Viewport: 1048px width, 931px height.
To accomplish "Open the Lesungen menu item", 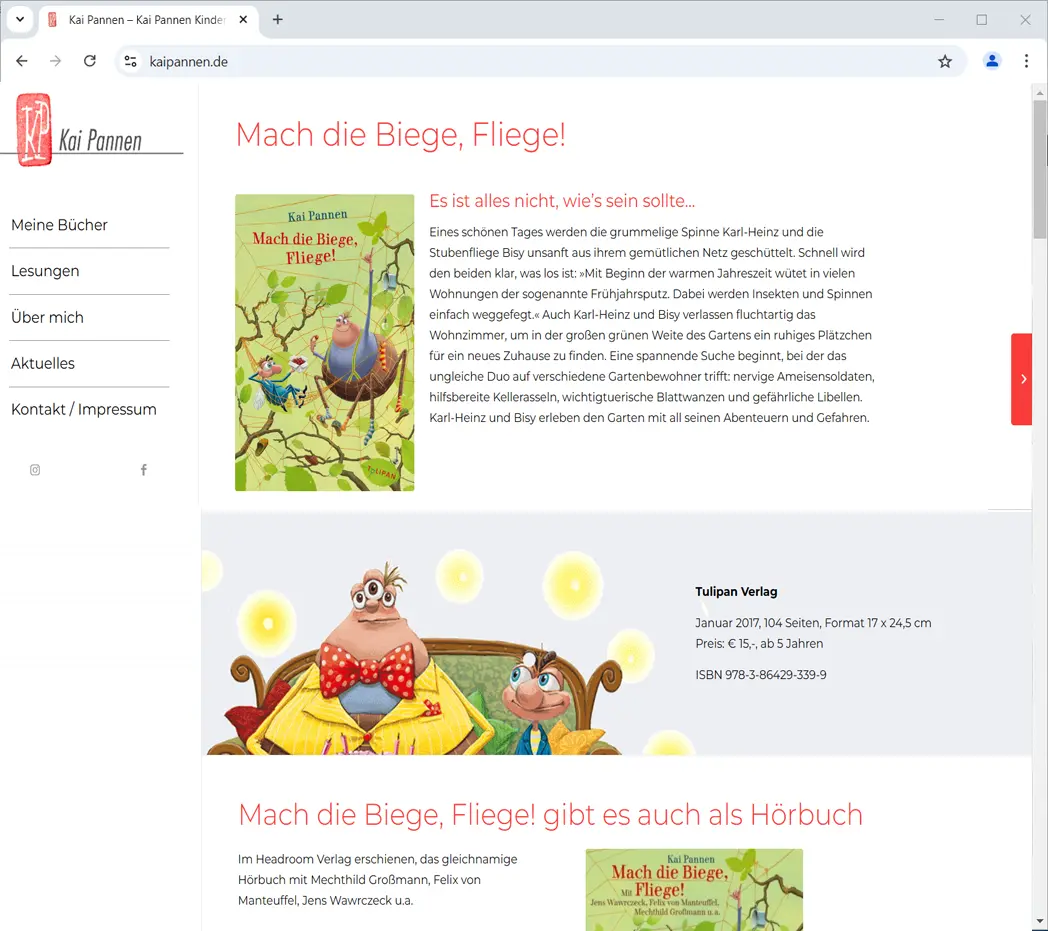I will tap(45, 271).
